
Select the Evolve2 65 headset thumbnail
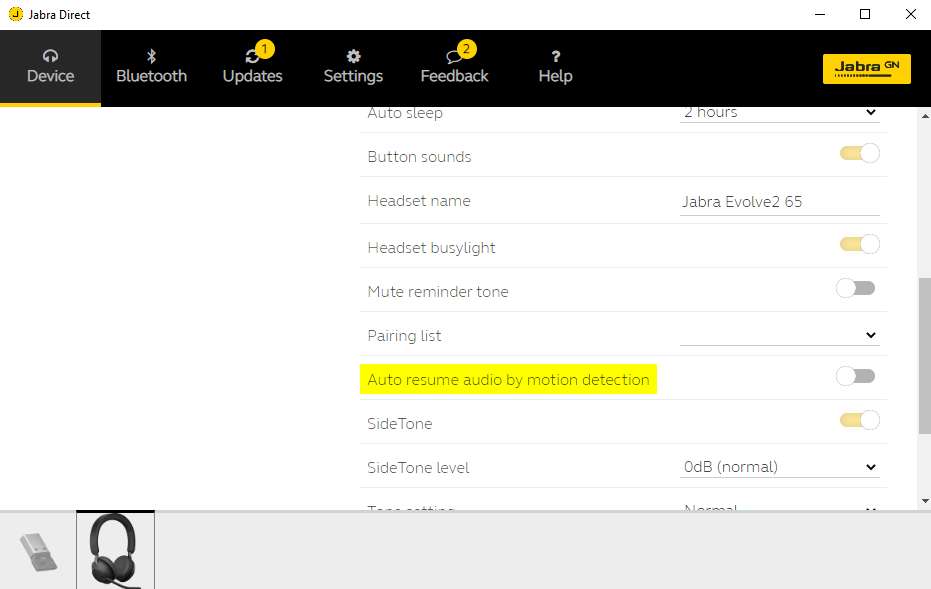pyautogui.click(x=115, y=550)
